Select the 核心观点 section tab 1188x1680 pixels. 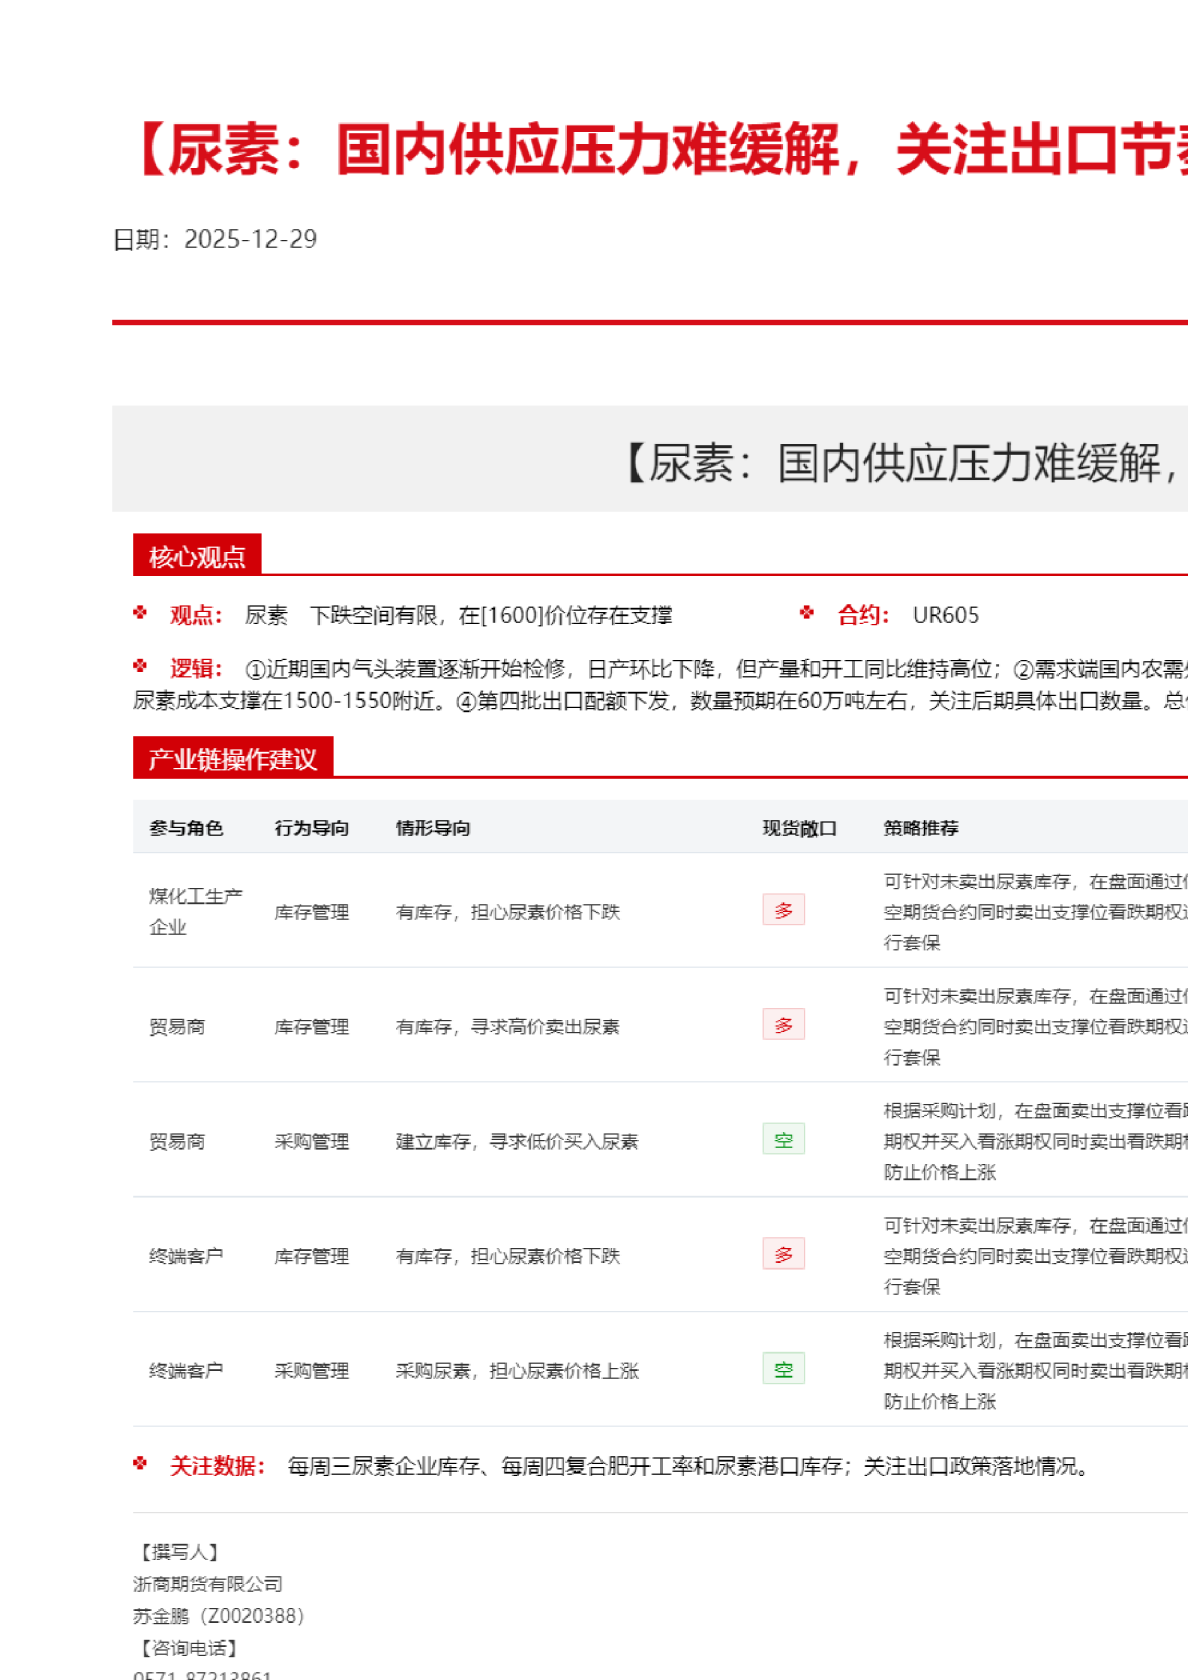click(x=197, y=555)
